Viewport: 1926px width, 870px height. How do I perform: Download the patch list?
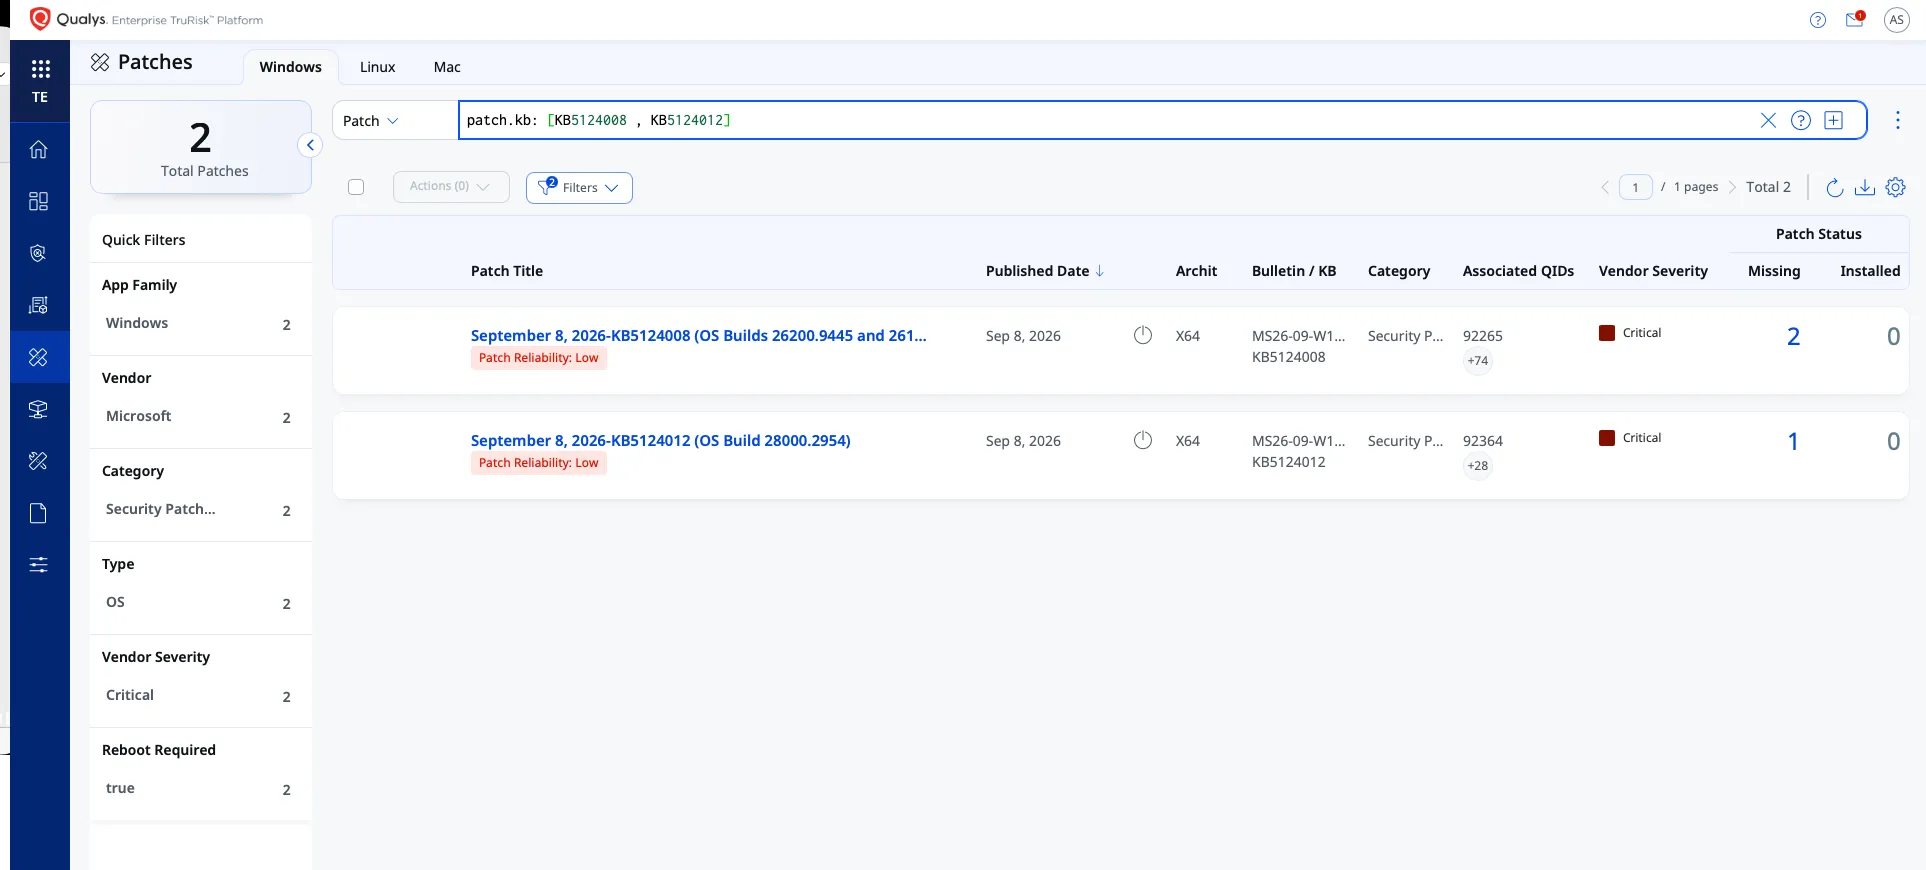[1864, 187]
